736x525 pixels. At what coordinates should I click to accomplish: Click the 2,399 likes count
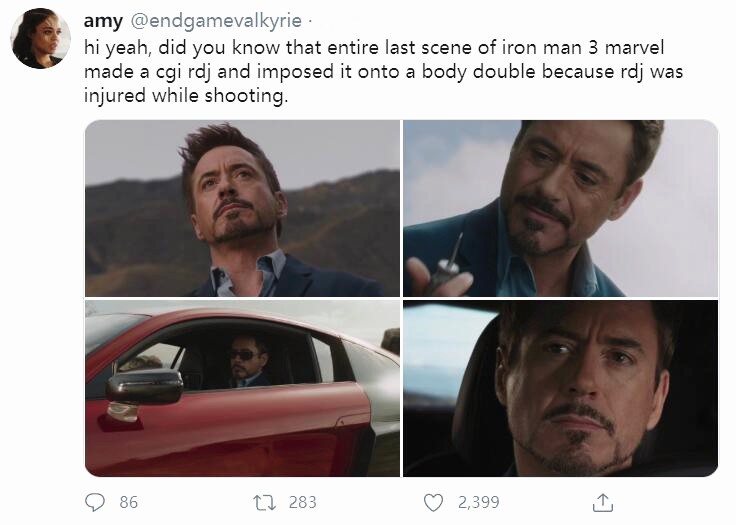coord(478,502)
